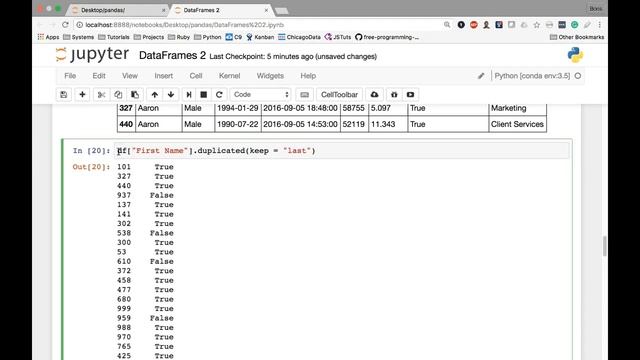Click zoom magnifier icon in address bar
Viewport: 640px width, 360px height.
click(x=447, y=25)
